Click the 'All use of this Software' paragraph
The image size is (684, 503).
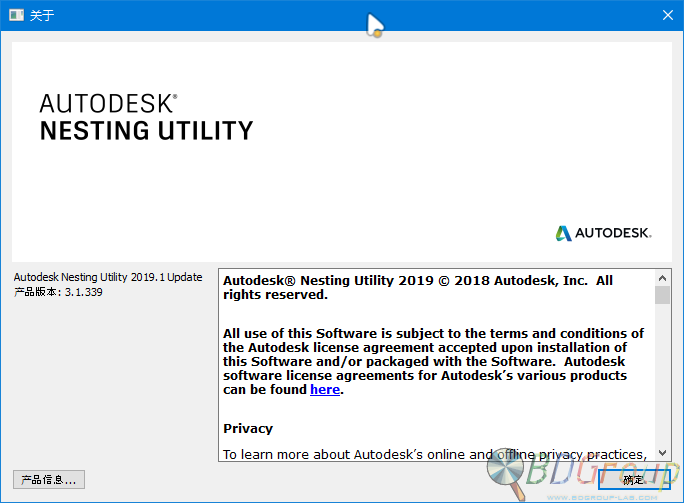pyautogui.click(x=433, y=361)
